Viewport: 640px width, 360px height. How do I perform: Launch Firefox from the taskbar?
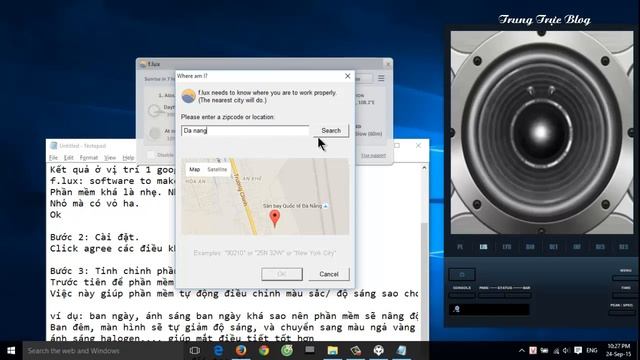(x=241, y=351)
